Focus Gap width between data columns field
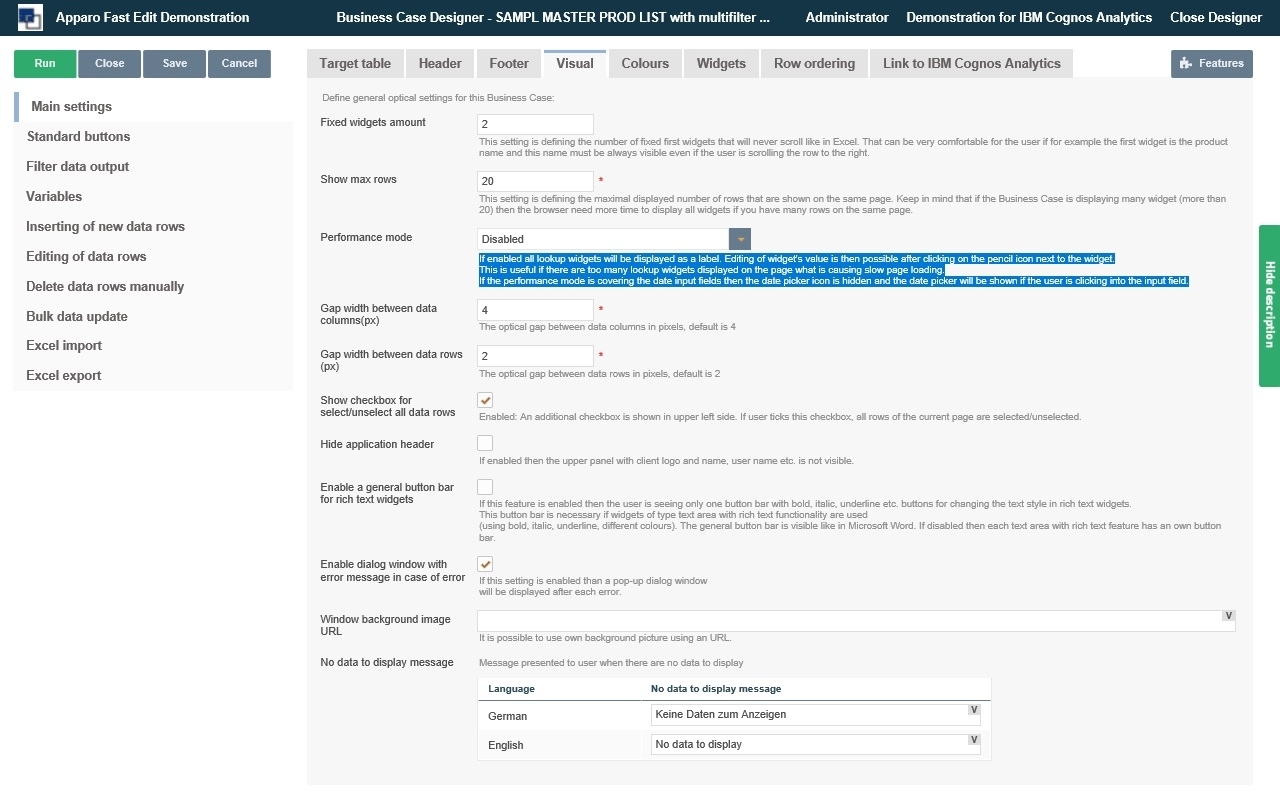 (x=536, y=310)
